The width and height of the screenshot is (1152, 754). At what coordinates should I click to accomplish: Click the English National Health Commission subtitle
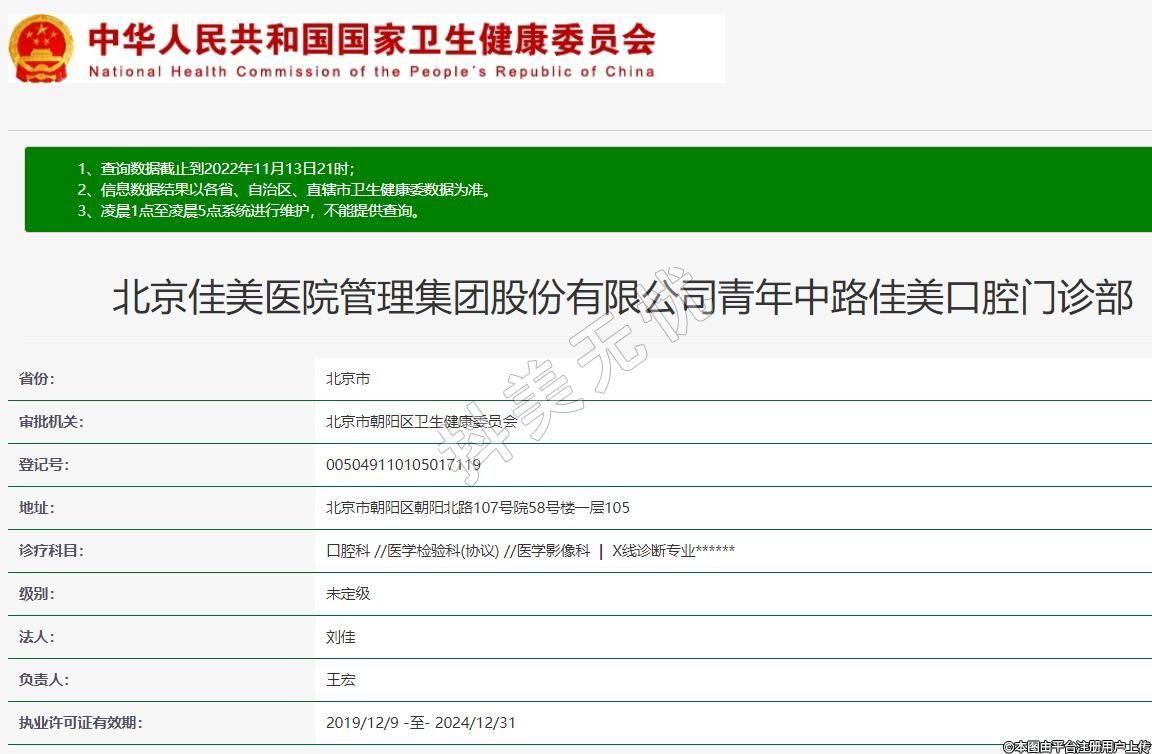(x=372, y=71)
